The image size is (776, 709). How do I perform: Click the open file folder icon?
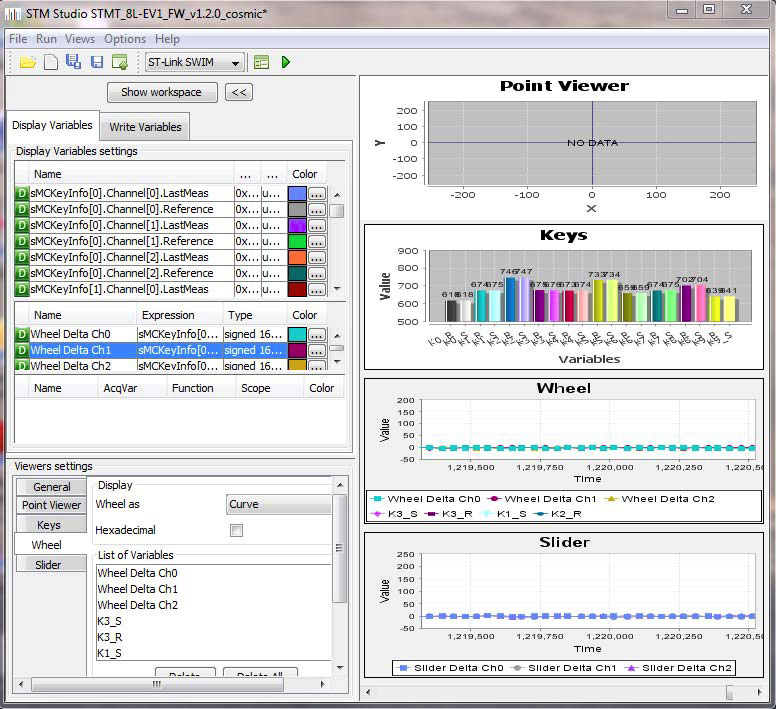tap(27, 62)
